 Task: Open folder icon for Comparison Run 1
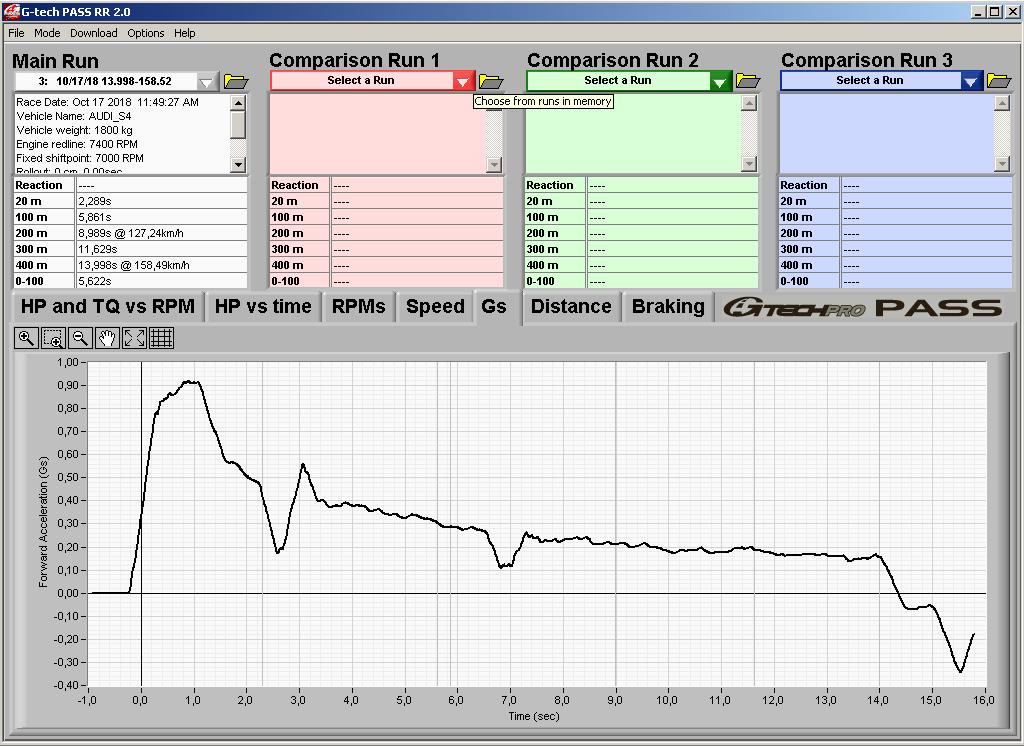(x=490, y=81)
